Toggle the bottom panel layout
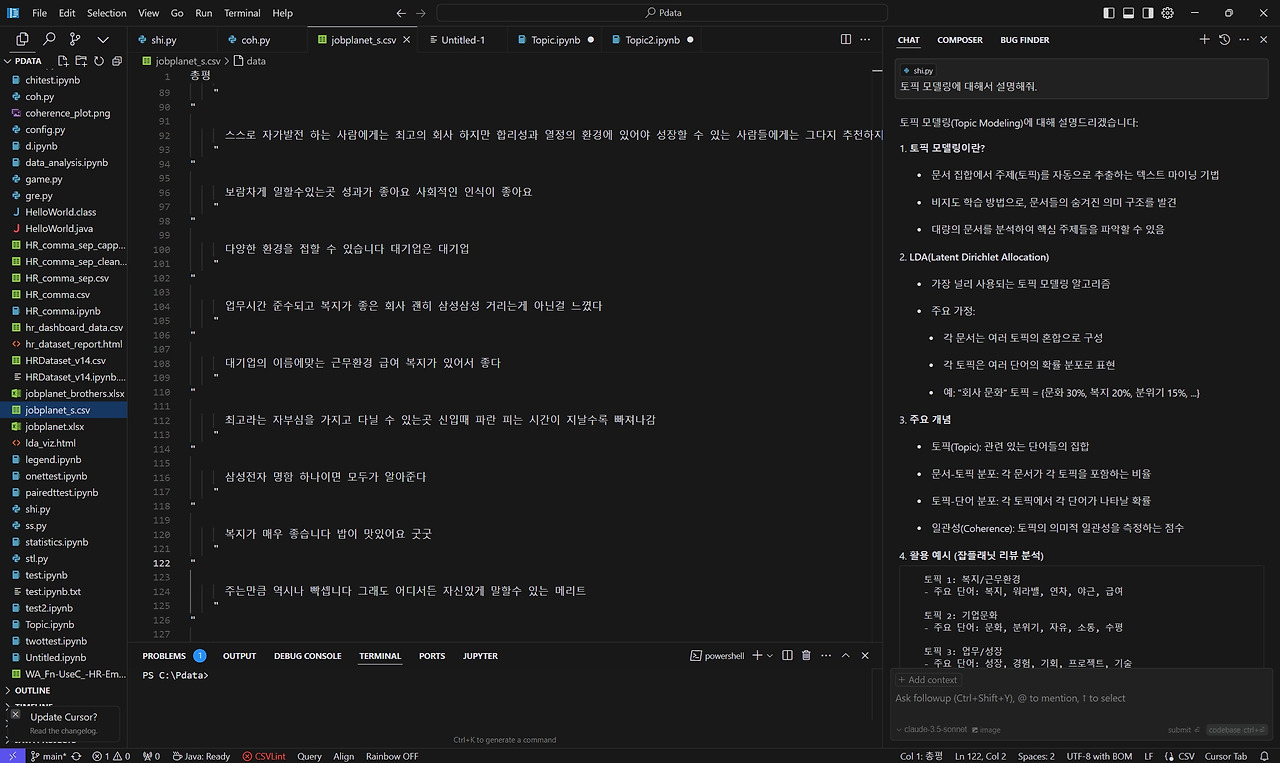1280x763 pixels. (1128, 13)
